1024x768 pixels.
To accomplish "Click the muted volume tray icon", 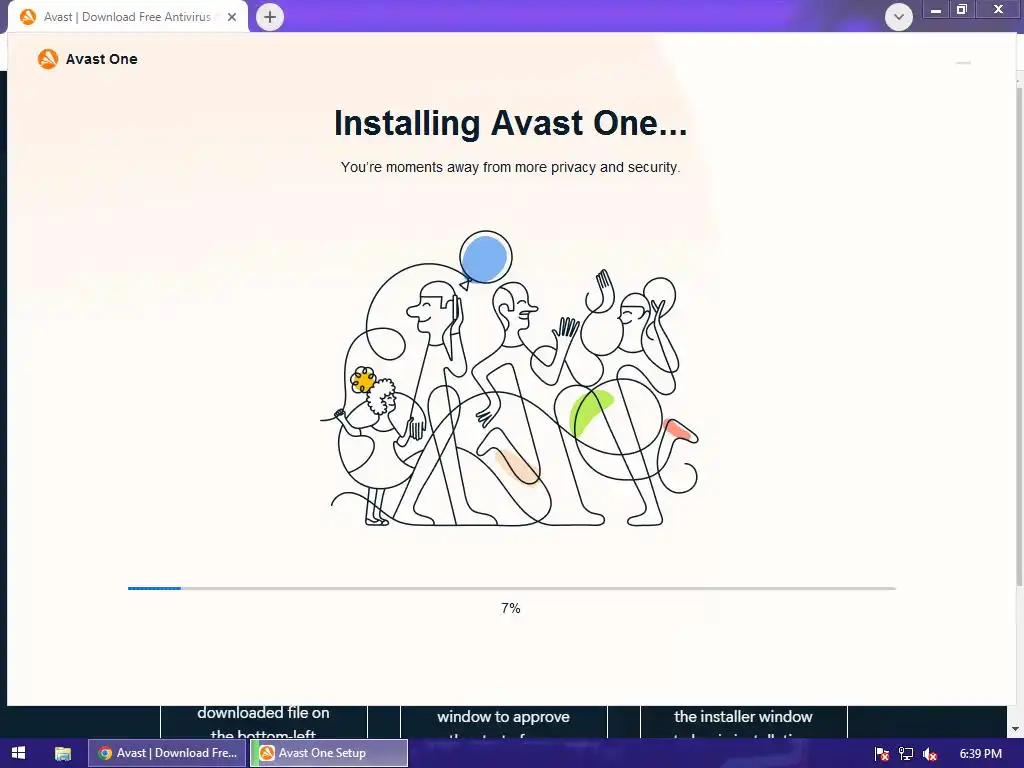I will click(x=930, y=754).
